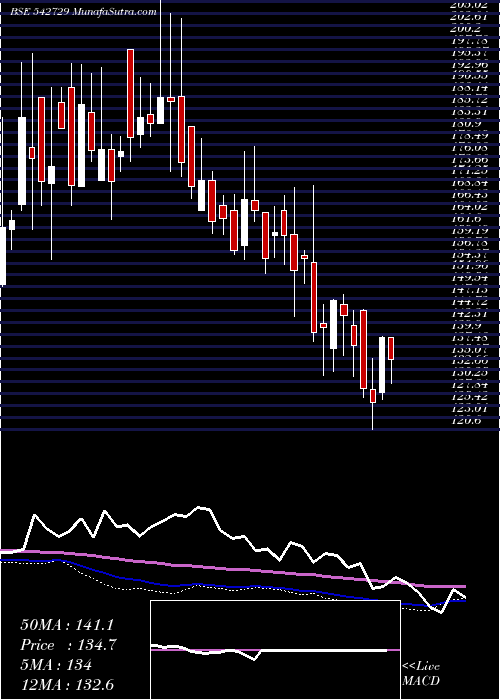The height and width of the screenshot is (700, 500).
Task: Click inside the MACD inset chart box
Action: [x=275, y=650]
